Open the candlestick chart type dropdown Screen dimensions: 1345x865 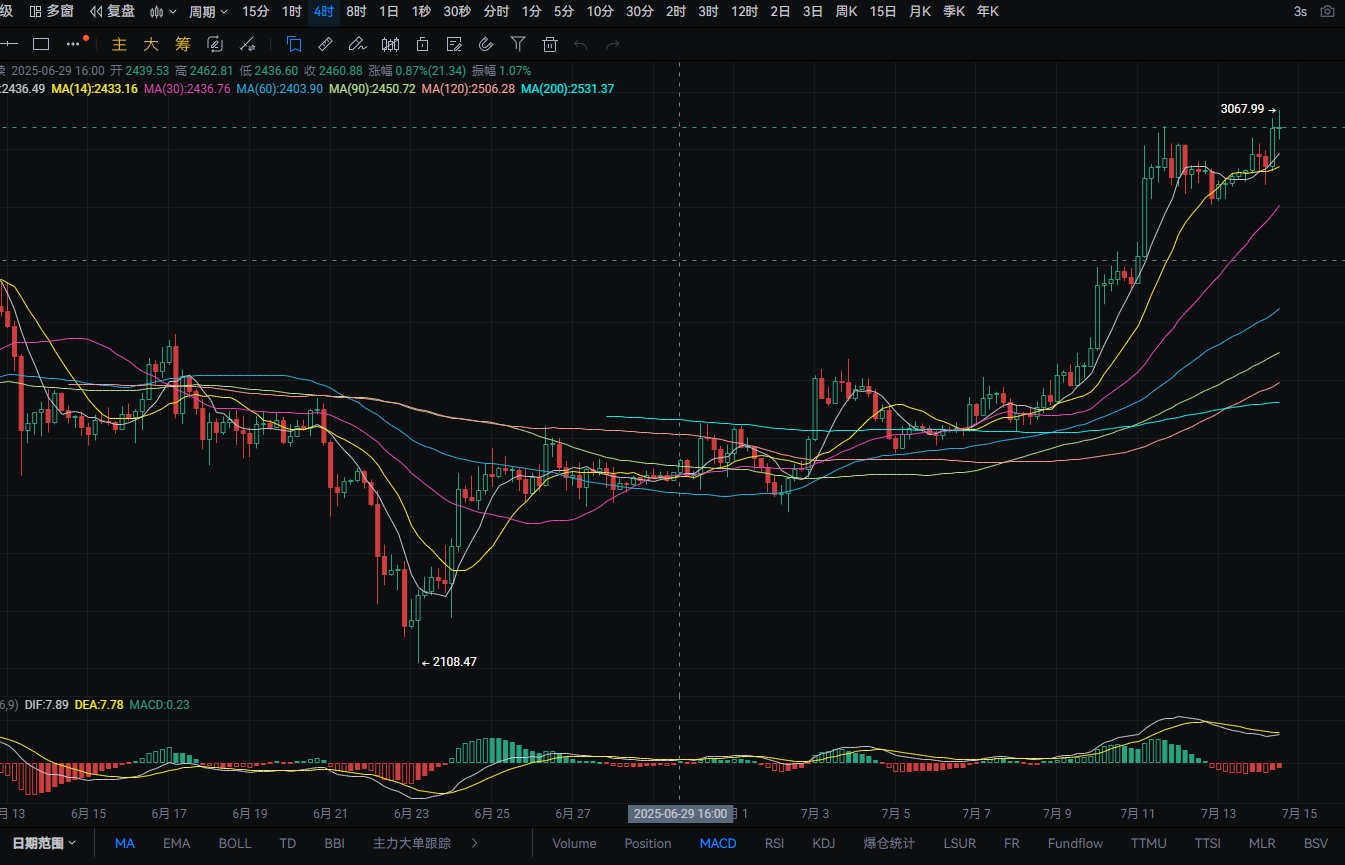pos(163,11)
